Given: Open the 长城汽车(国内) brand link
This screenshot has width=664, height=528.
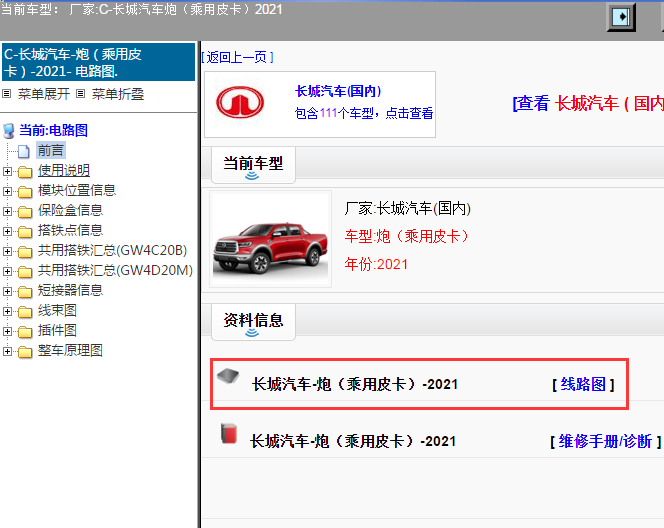Looking at the screenshot, I should 338,91.
